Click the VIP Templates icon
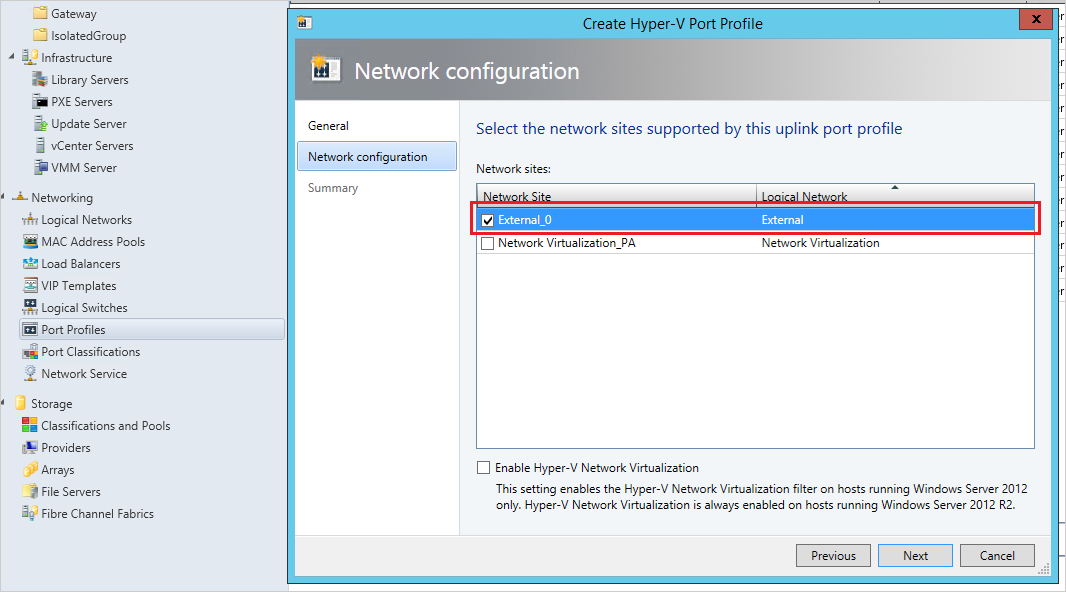Screen dimensions: 1066x592 click(x=30, y=285)
